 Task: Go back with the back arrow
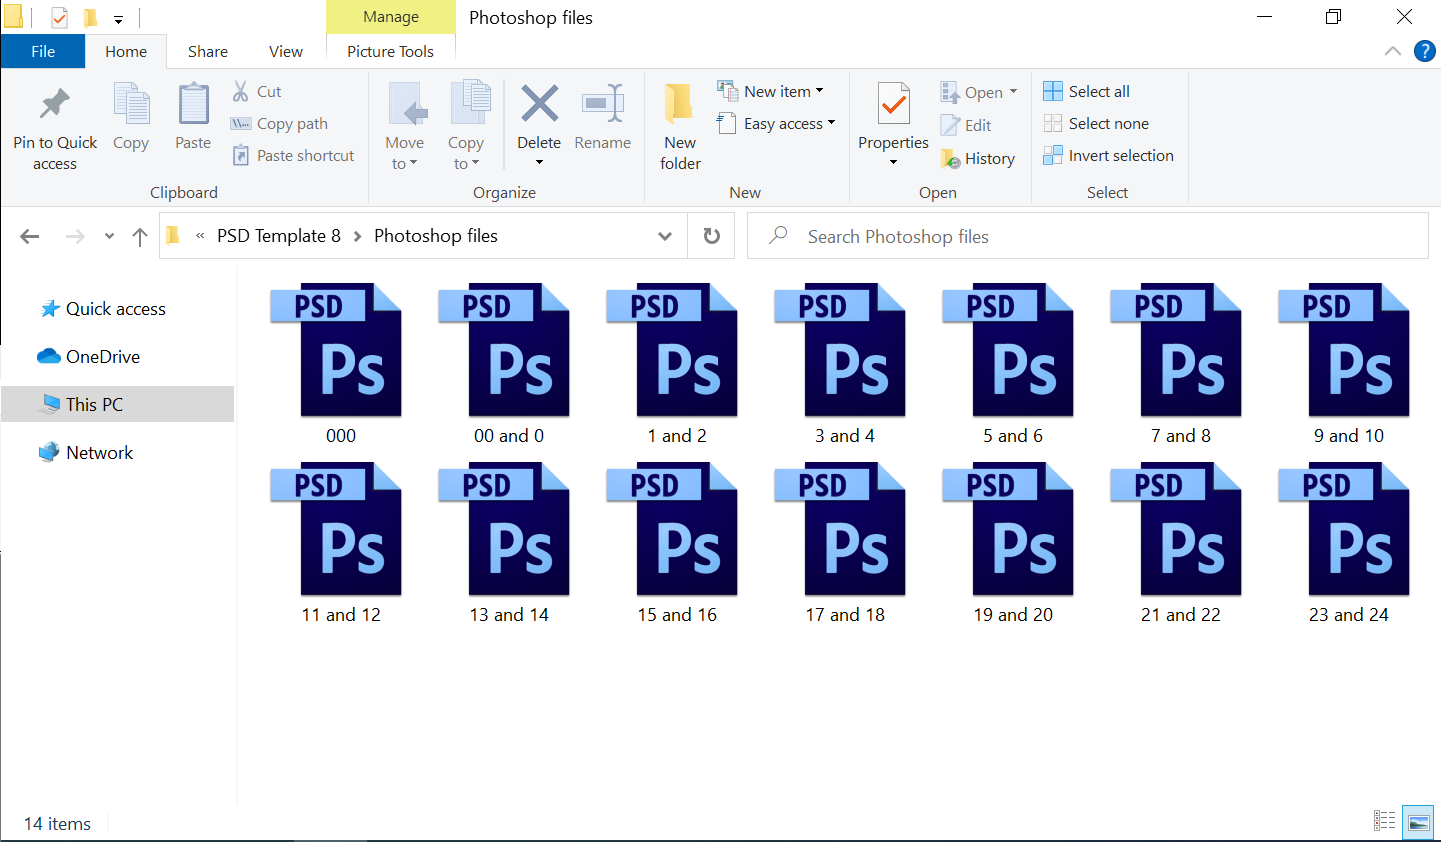(x=30, y=236)
